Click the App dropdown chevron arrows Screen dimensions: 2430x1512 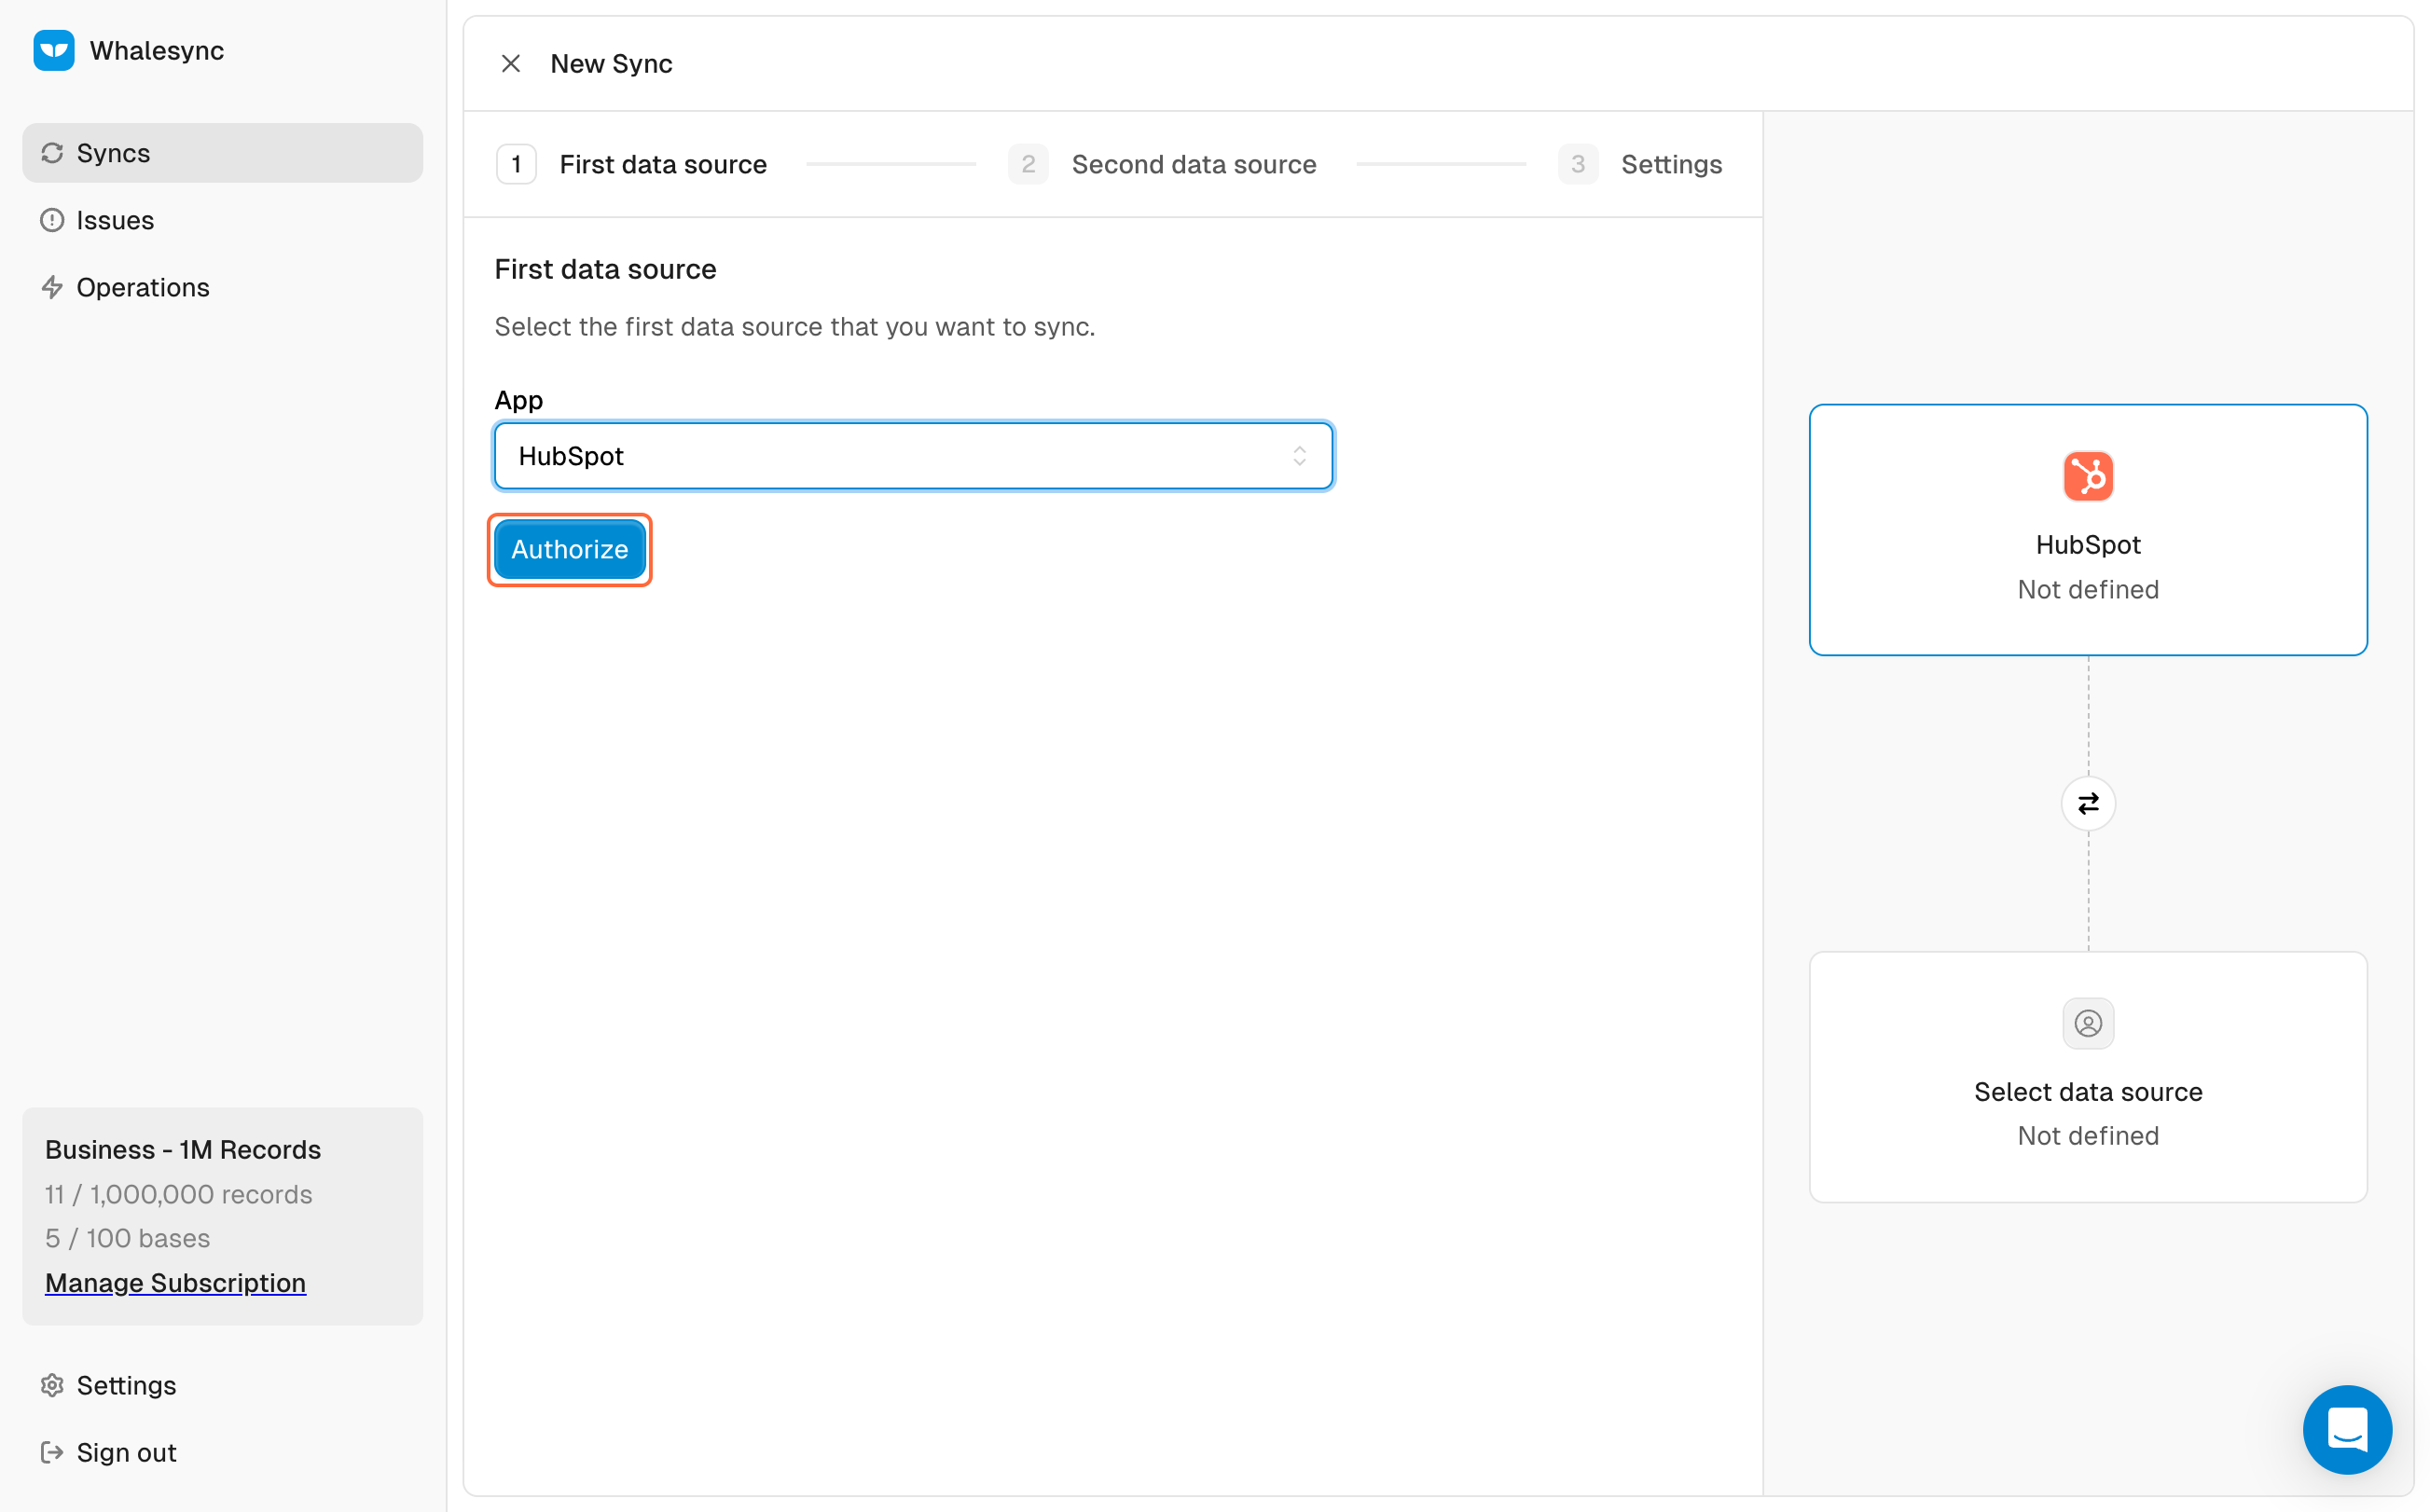pyautogui.click(x=1299, y=456)
